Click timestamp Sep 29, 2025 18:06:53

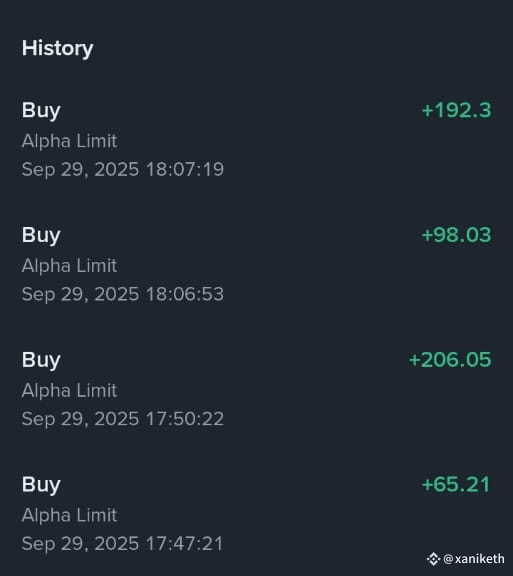click(123, 294)
